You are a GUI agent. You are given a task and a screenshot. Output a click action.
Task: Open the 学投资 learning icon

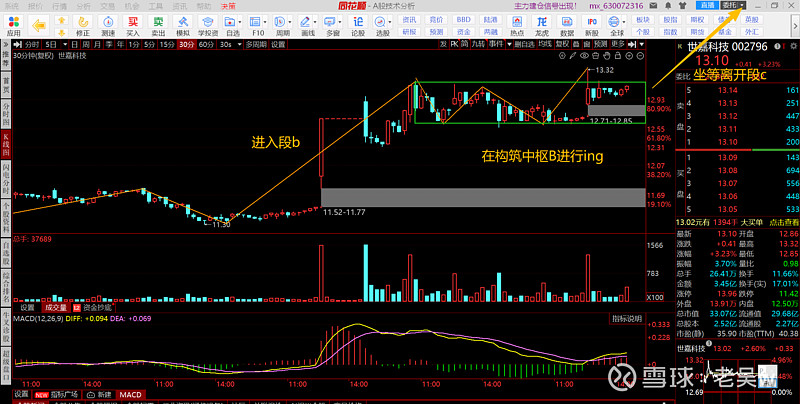click(x=207, y=26)
